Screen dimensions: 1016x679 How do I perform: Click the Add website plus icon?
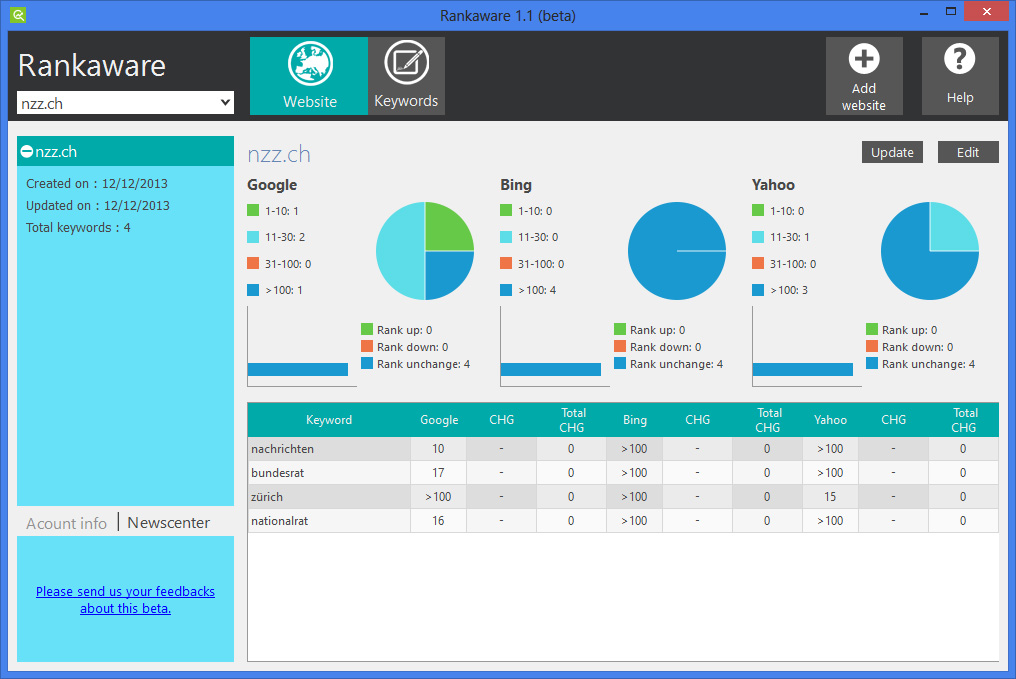tap(864, 59)
